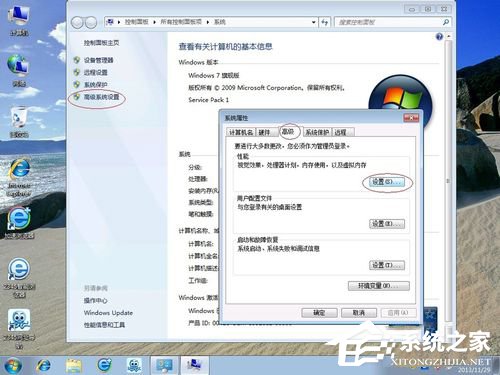
Task: Click the All Control Panel Items breadcrumb
Action: 181,22
